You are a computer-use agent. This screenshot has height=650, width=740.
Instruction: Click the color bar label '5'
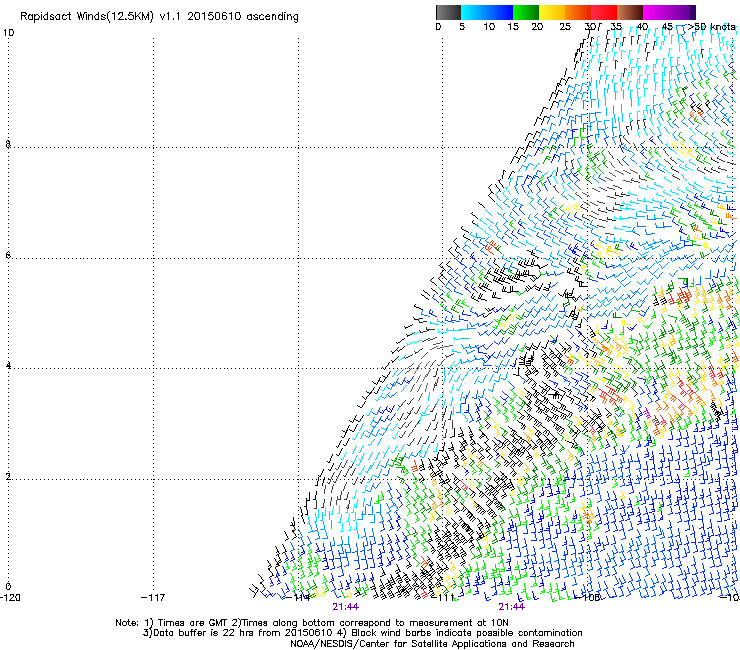click(x=462, y=27)
